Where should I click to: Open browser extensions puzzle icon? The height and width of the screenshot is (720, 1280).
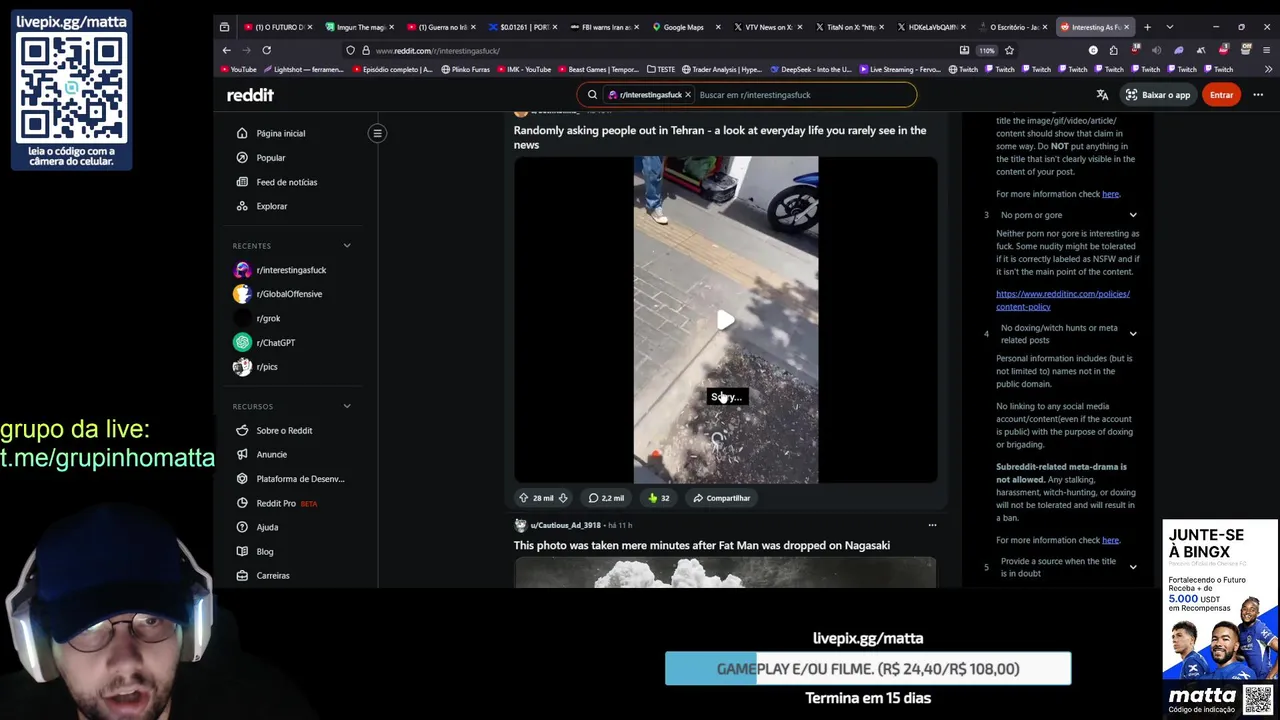click(x=1114, y=50)
